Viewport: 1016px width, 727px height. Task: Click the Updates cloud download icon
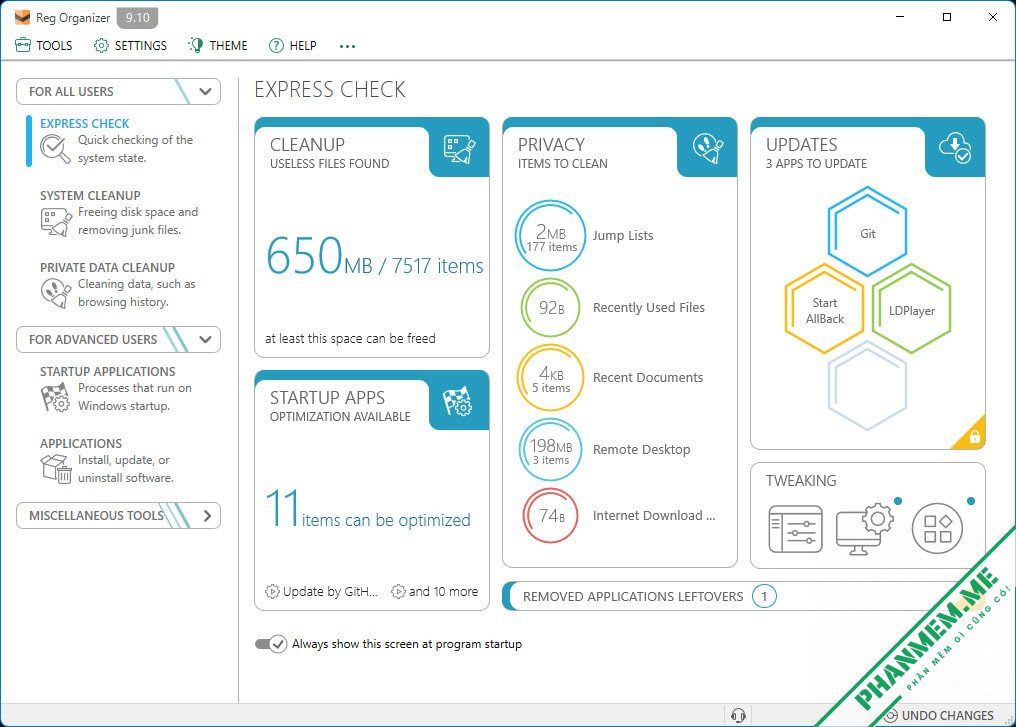coord(955,148)
